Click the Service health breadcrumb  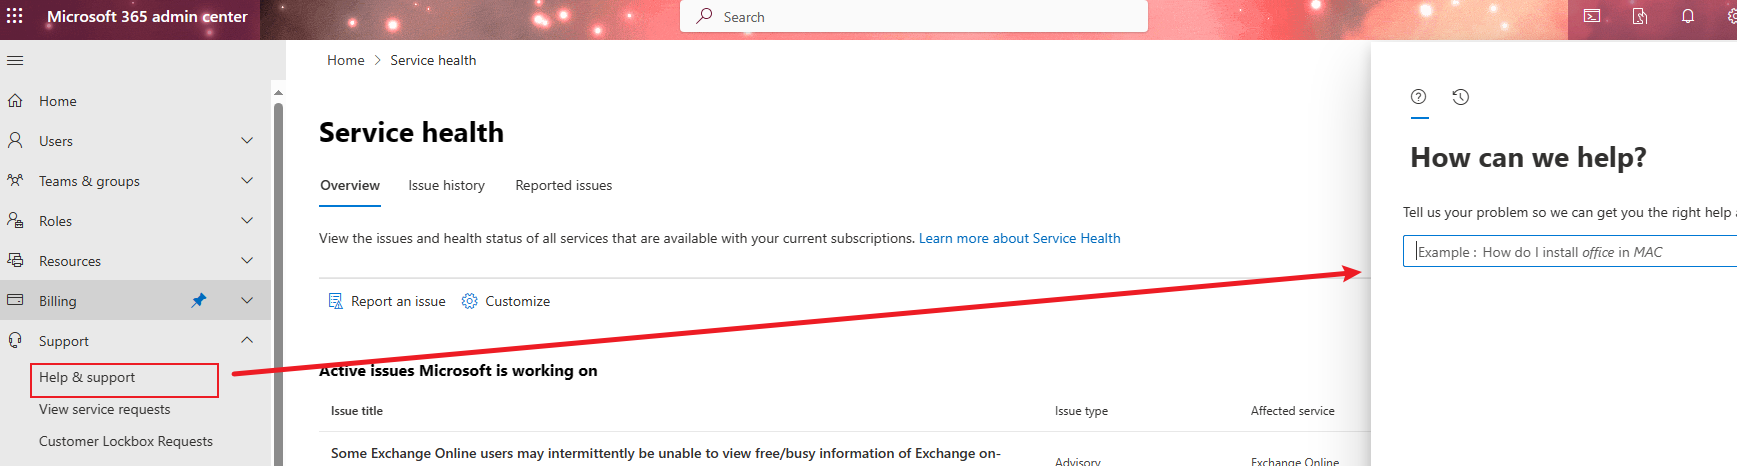pos(433,61)
